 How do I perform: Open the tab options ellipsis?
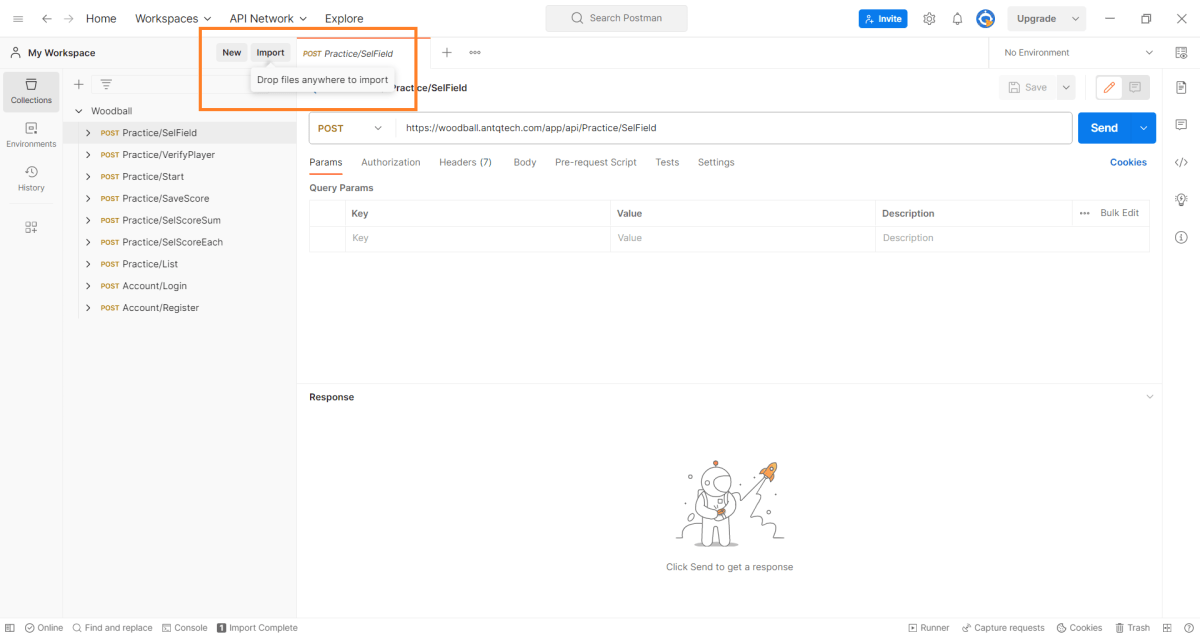[x=475, y=52]
